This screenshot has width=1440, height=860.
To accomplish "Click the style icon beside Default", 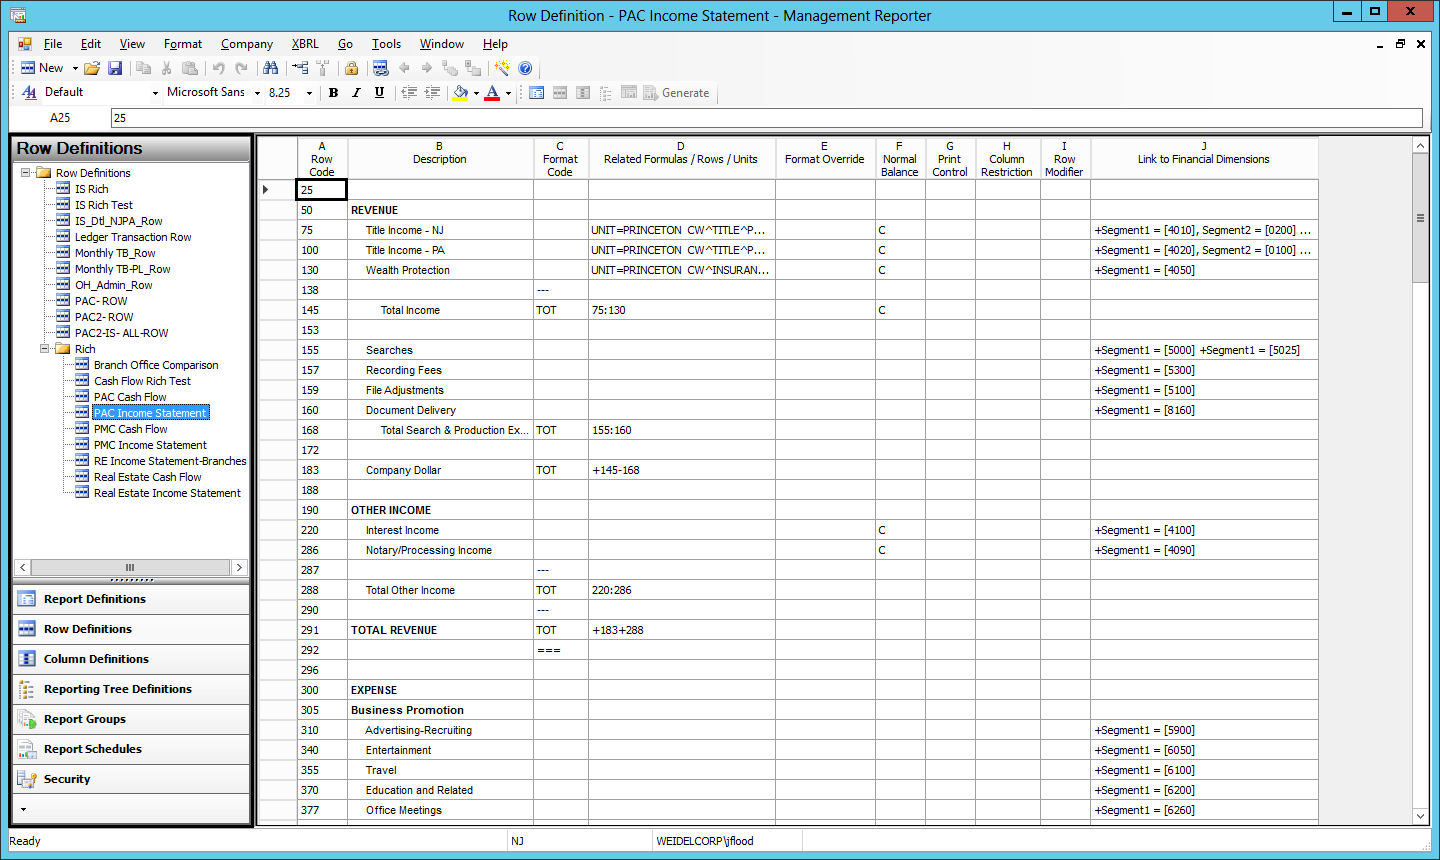I will coord(29,92).
